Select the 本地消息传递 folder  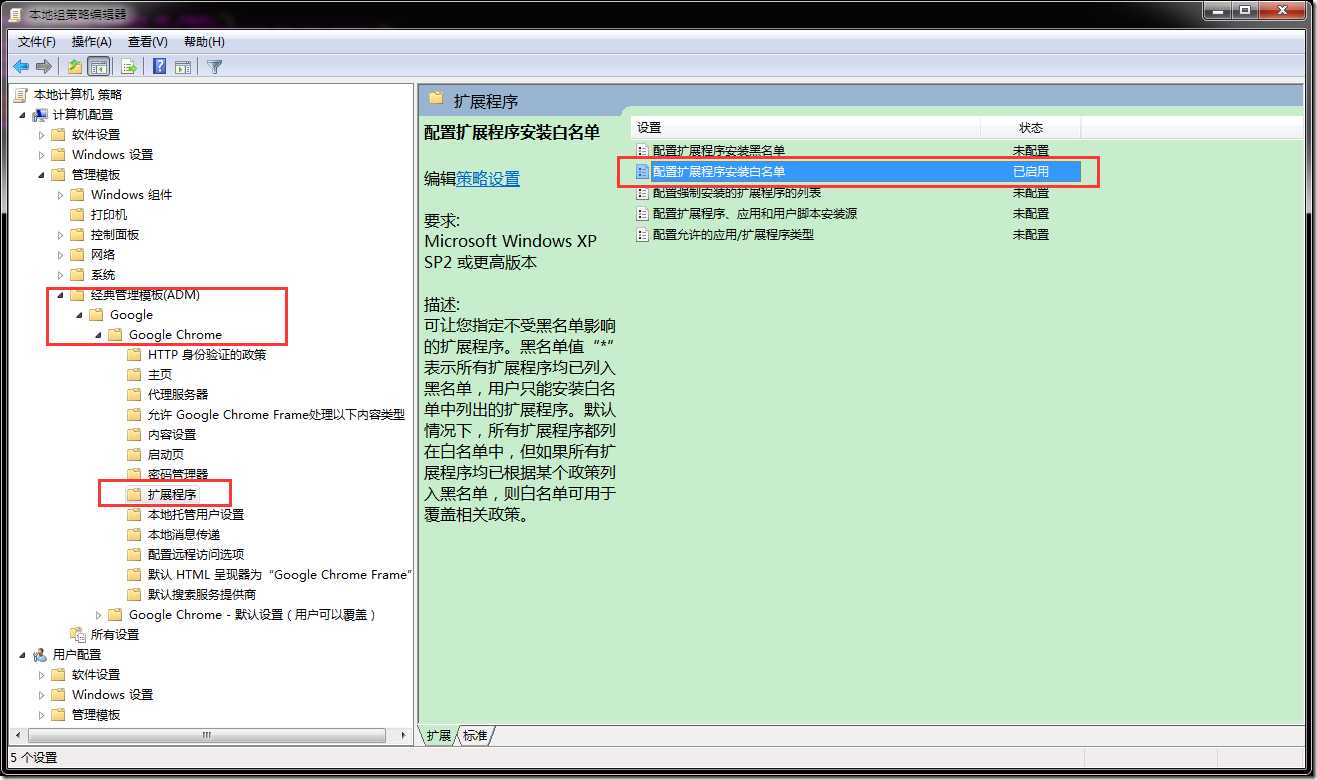click(184, 535)
